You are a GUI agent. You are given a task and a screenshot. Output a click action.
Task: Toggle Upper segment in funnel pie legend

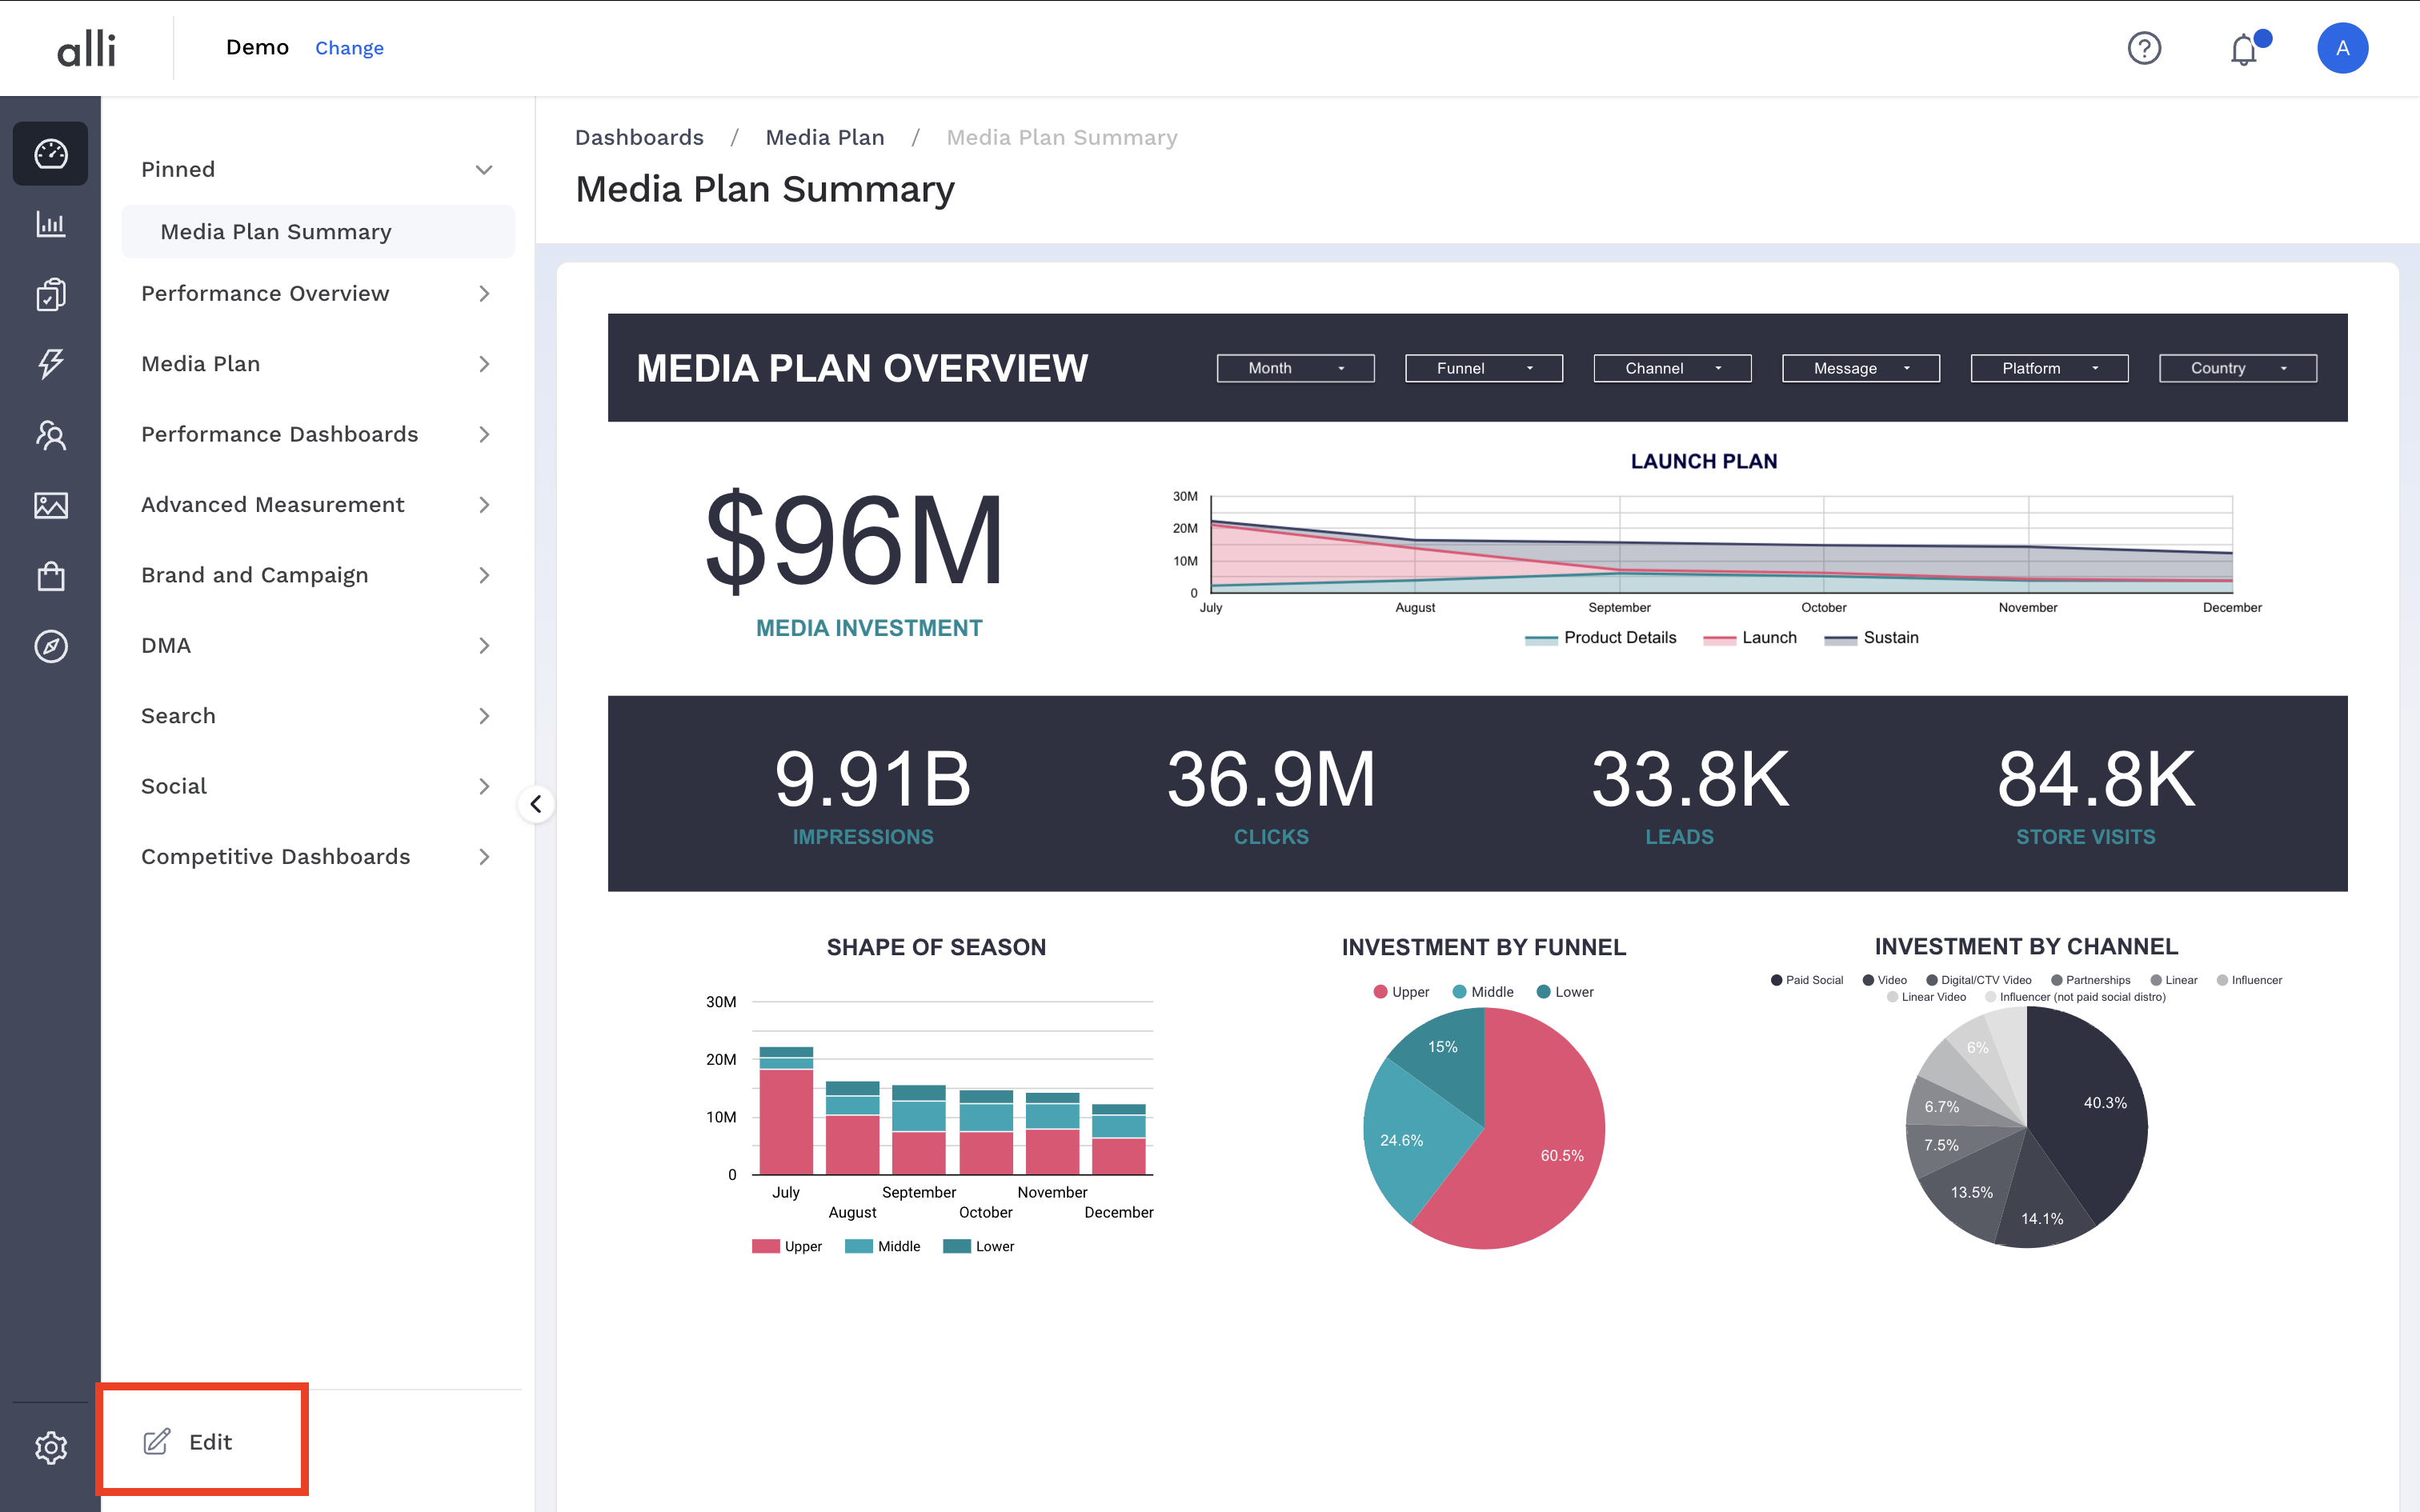(1401, 992)
